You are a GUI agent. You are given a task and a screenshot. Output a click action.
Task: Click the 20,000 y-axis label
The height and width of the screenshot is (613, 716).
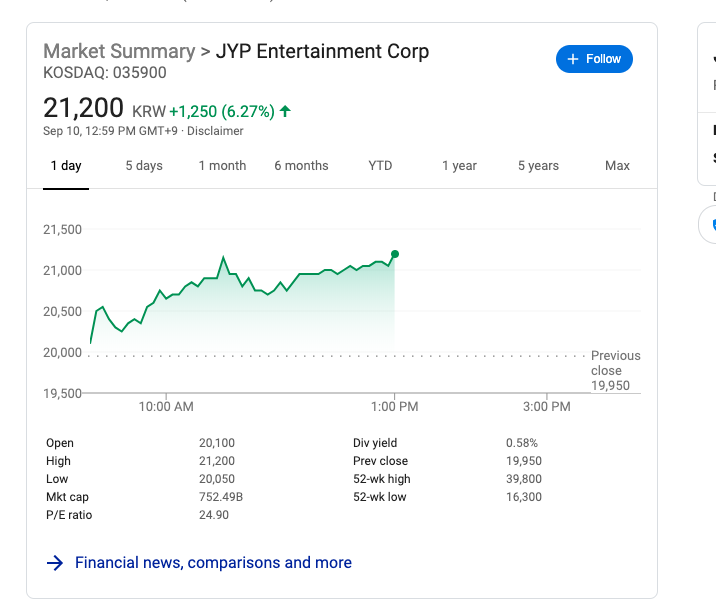(63, 353)
